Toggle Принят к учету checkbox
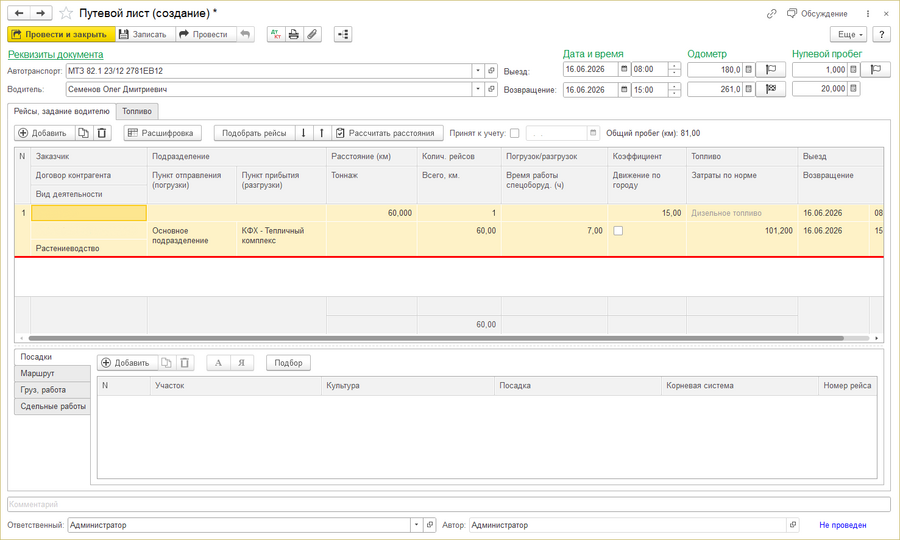Screen dimensions: 900x540 coord(514,133)
